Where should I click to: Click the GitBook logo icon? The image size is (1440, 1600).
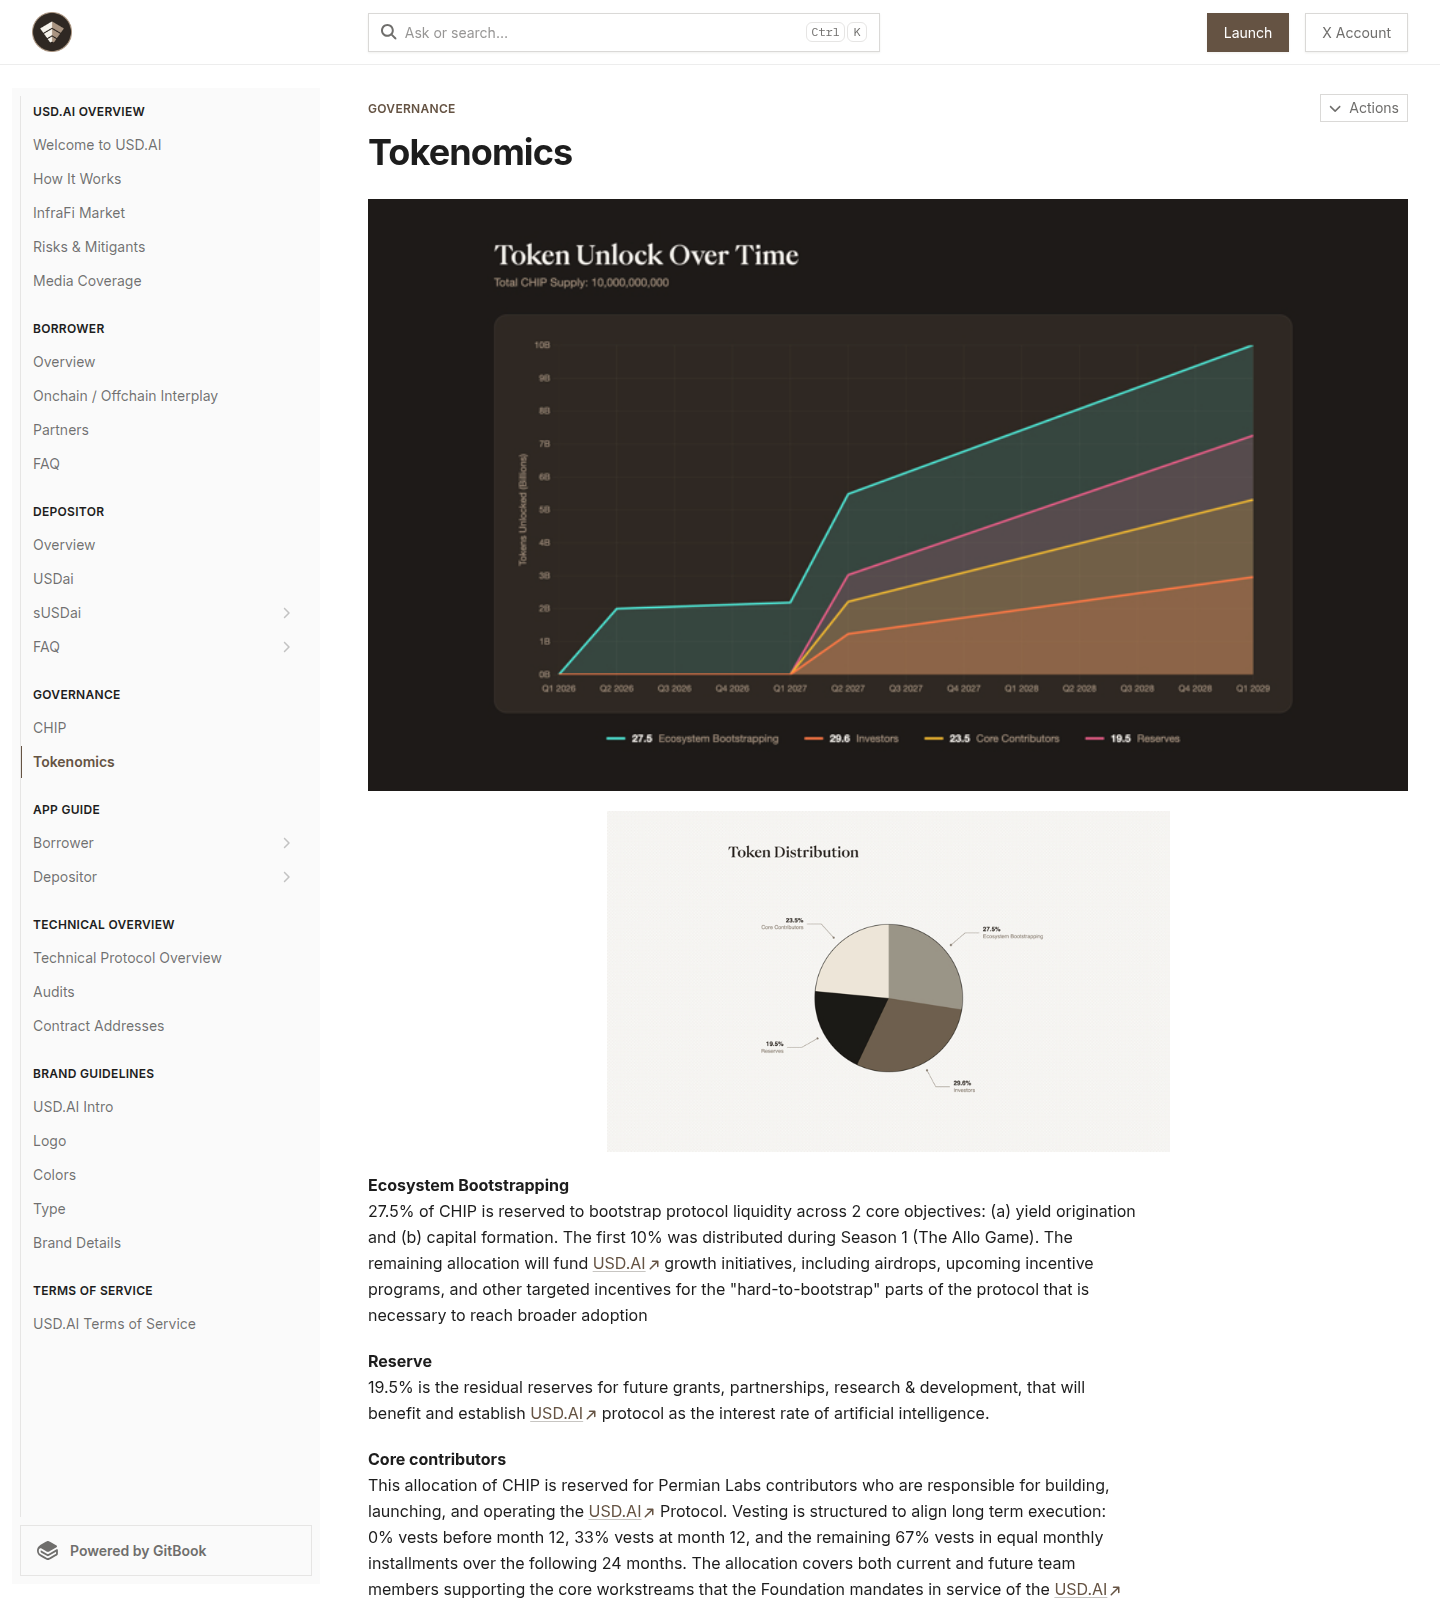pos(48,1551)
